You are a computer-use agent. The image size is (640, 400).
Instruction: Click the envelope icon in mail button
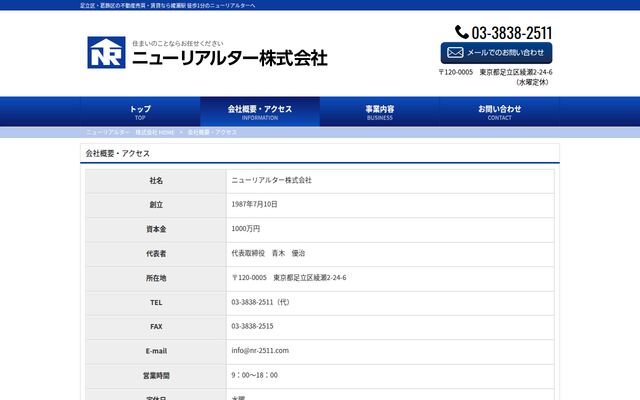click(455, 53)
